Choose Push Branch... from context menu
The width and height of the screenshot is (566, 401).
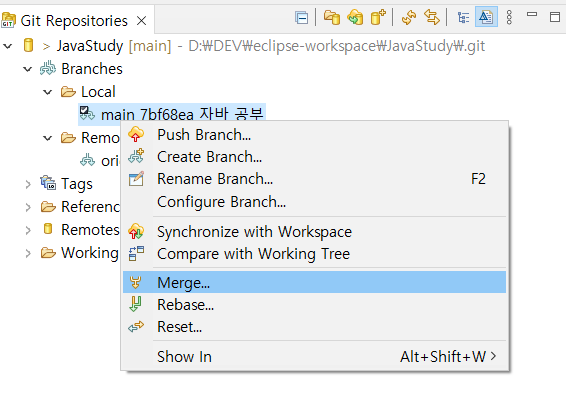[314, 135]
